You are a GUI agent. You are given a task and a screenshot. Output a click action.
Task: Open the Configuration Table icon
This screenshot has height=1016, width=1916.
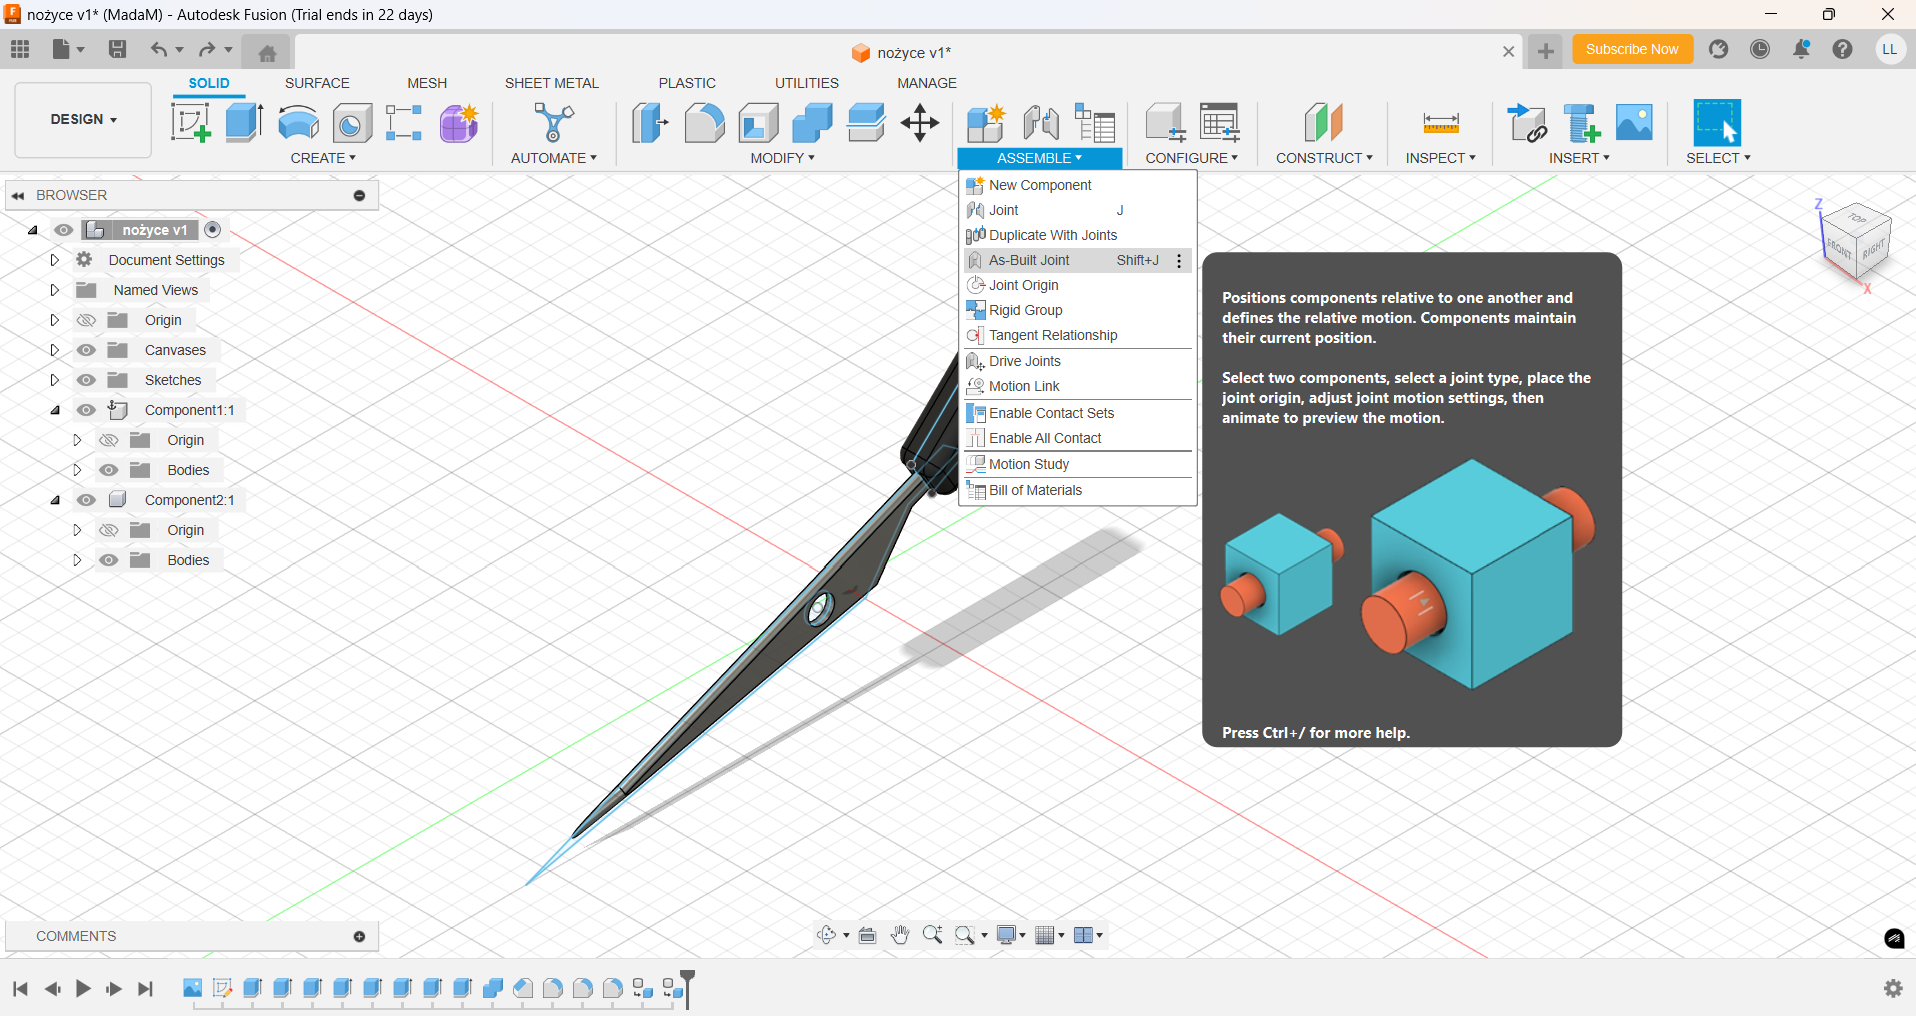pyautogui.click(x=1219, y=123)
